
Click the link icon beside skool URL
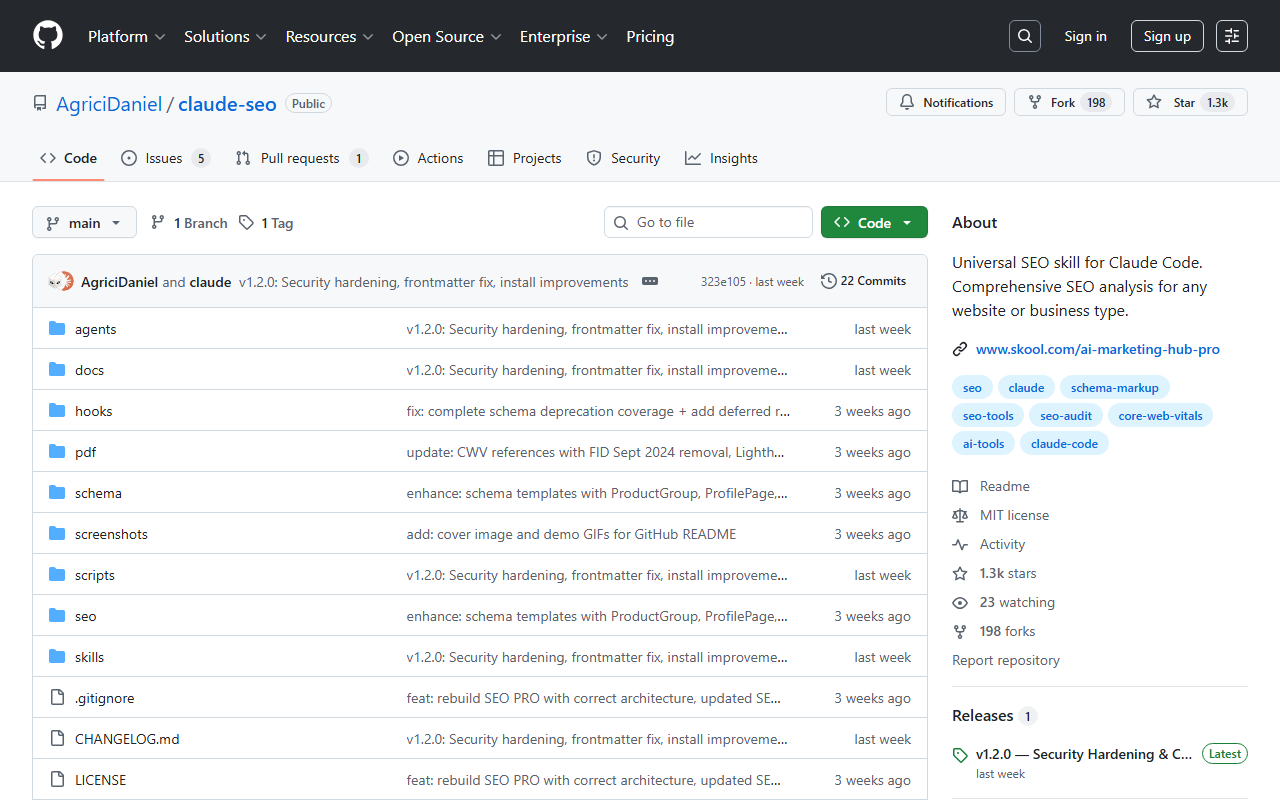[960, 349]
